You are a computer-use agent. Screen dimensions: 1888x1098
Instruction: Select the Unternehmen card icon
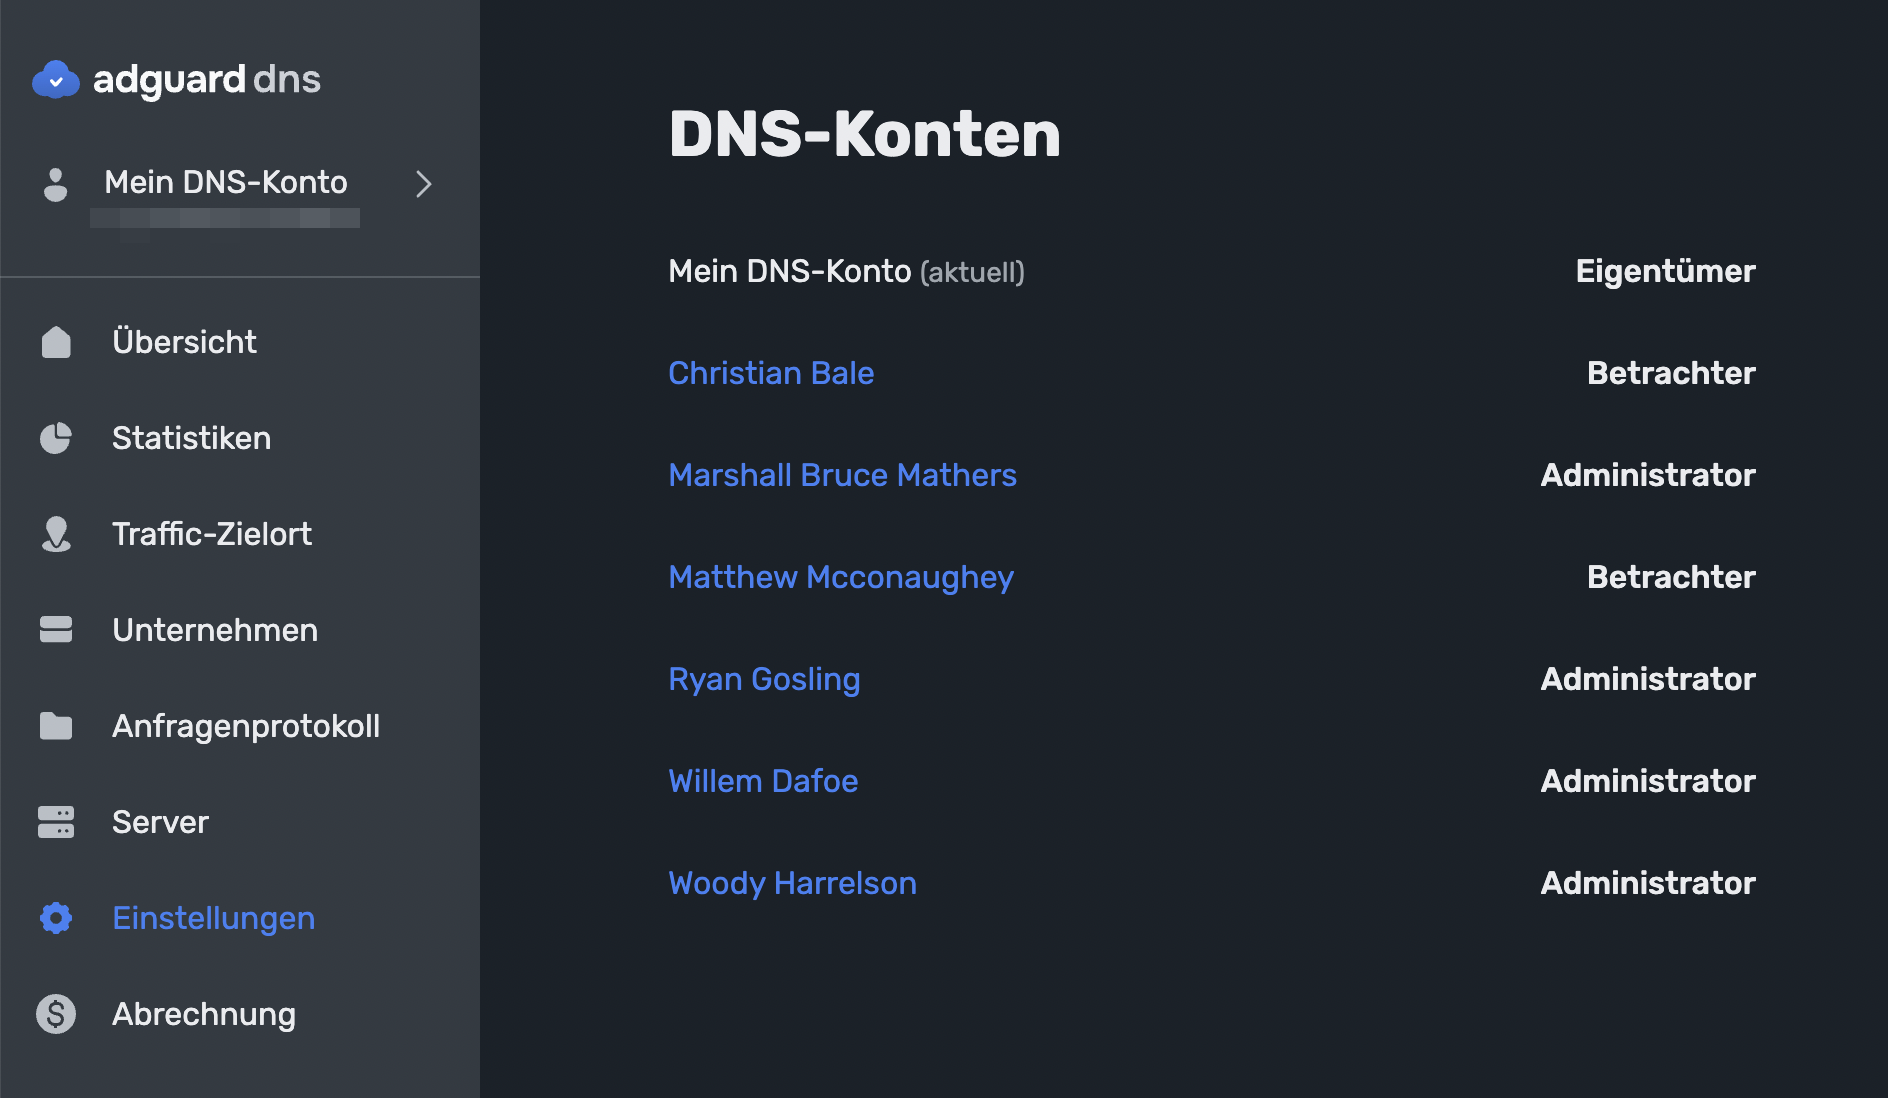coord(56,629)
